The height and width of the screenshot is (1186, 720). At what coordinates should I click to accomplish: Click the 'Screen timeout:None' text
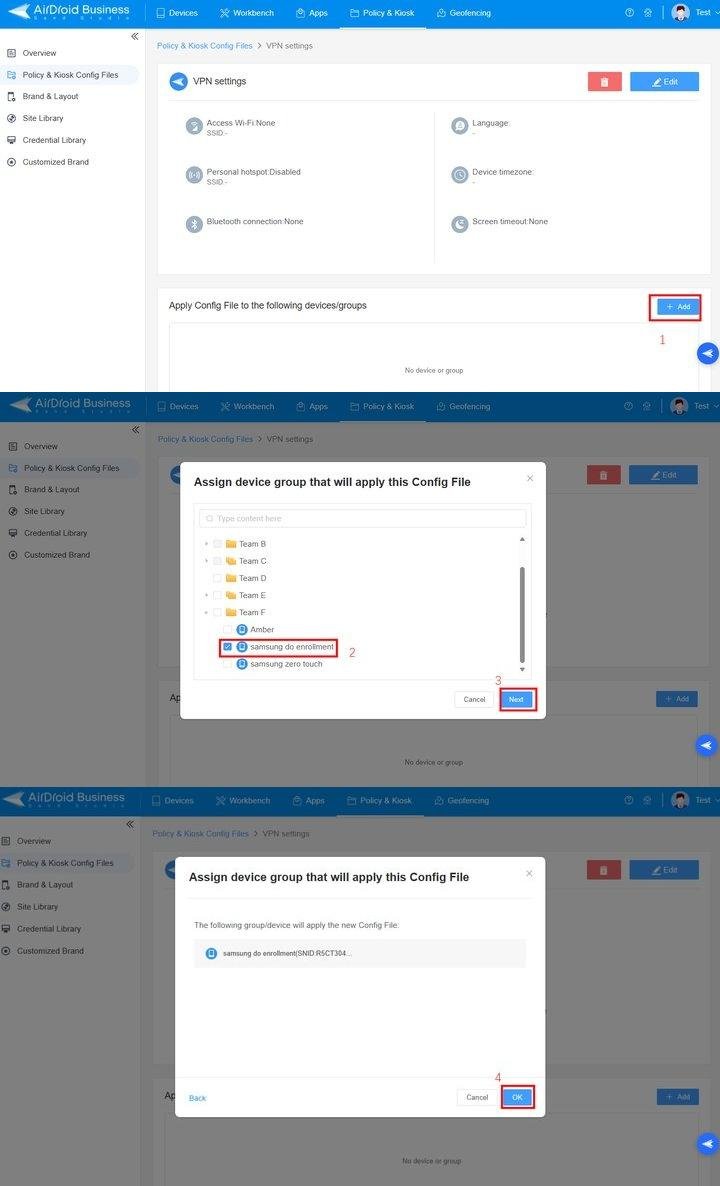[x=511, y=222]
